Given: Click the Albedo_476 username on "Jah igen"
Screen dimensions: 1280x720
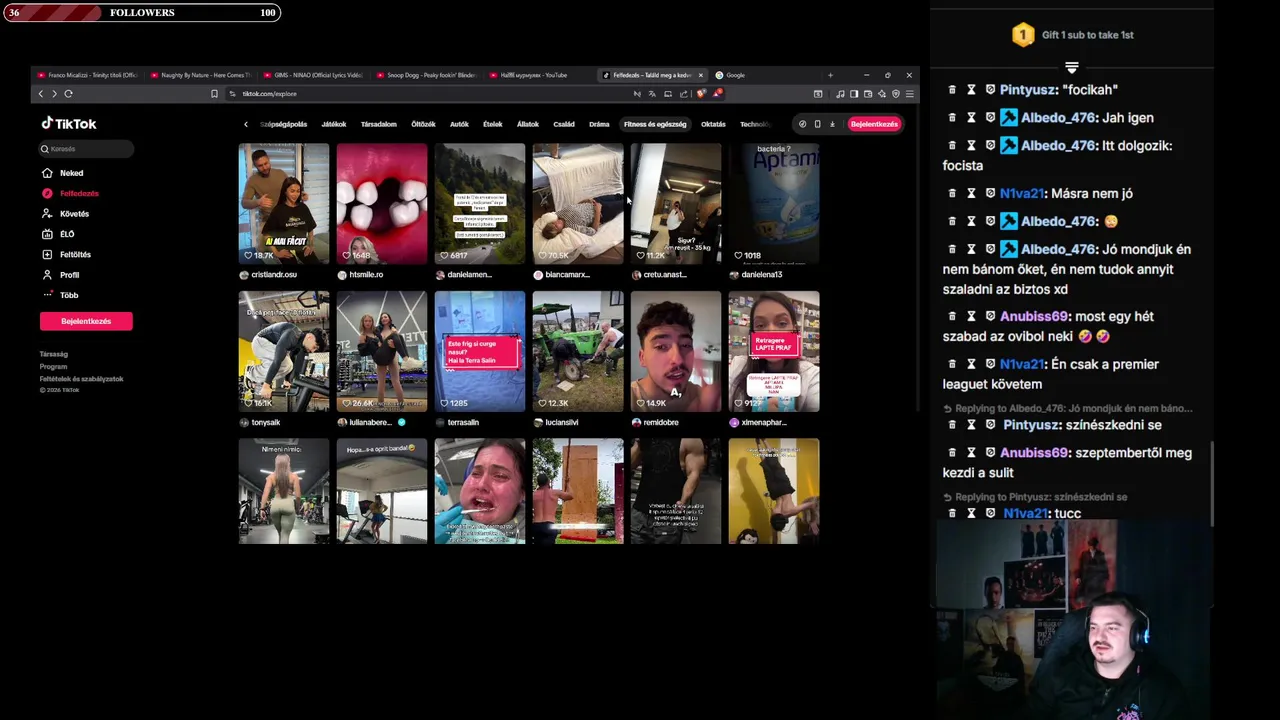Looking at the screenshot, I should (1057, 118).
